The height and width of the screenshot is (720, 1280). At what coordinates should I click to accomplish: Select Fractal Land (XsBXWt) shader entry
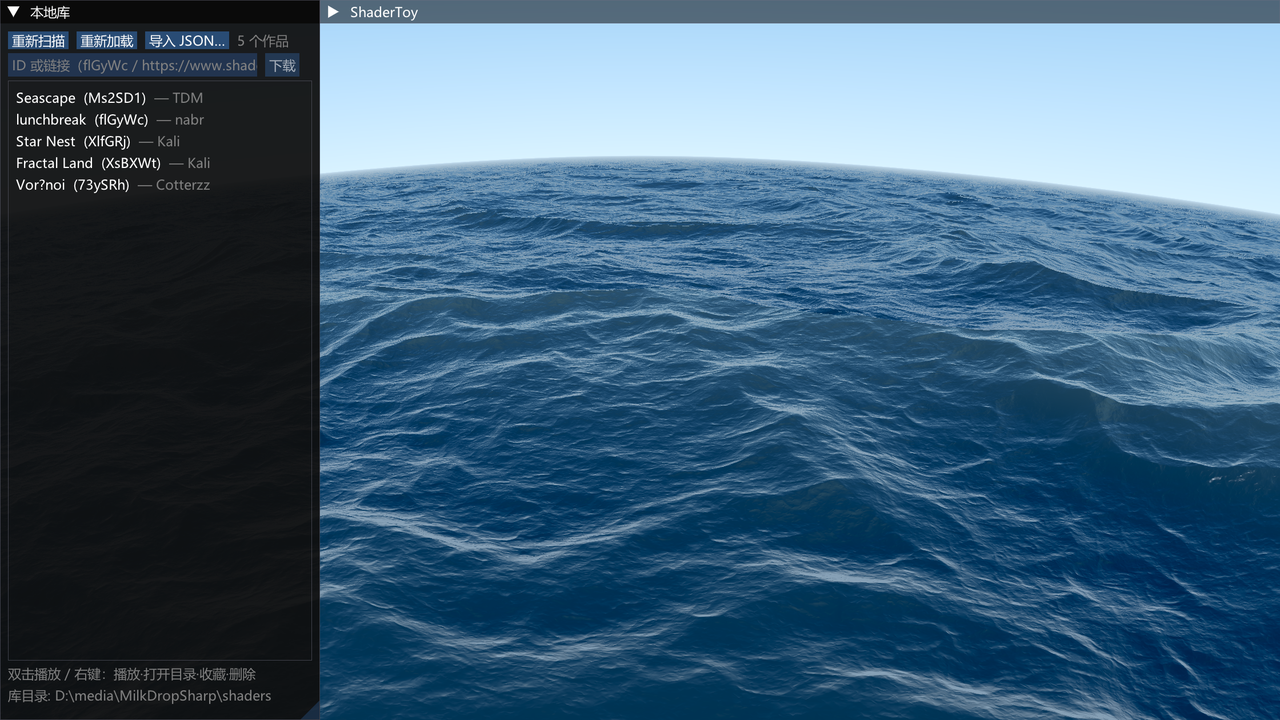coord(160,163)
